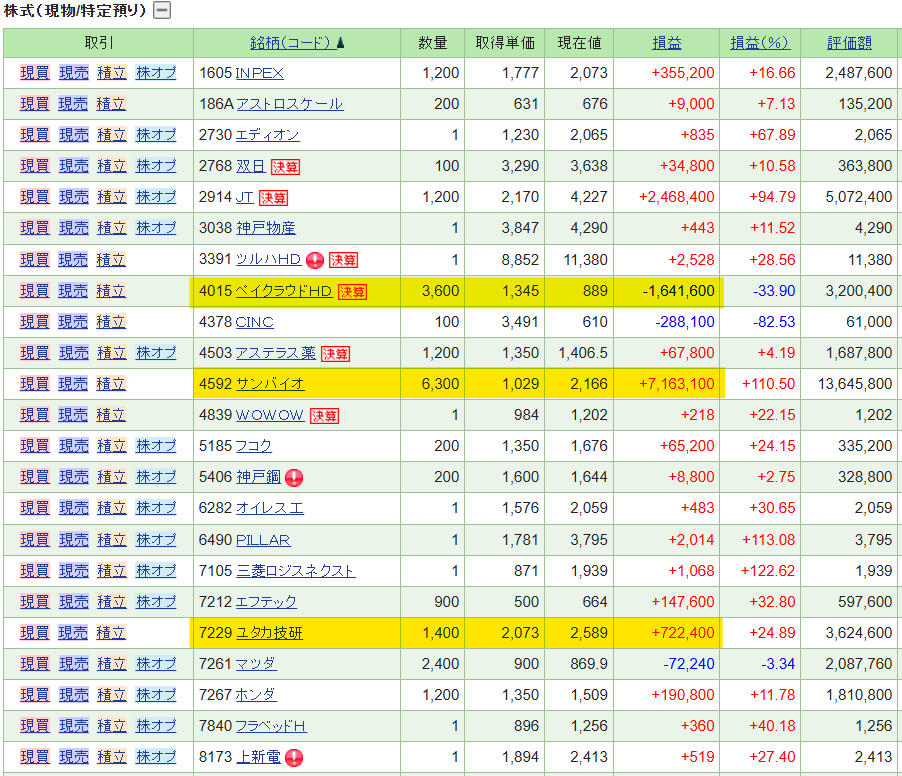Open the ベイクラウドHD stock link

tap(284, 291)
